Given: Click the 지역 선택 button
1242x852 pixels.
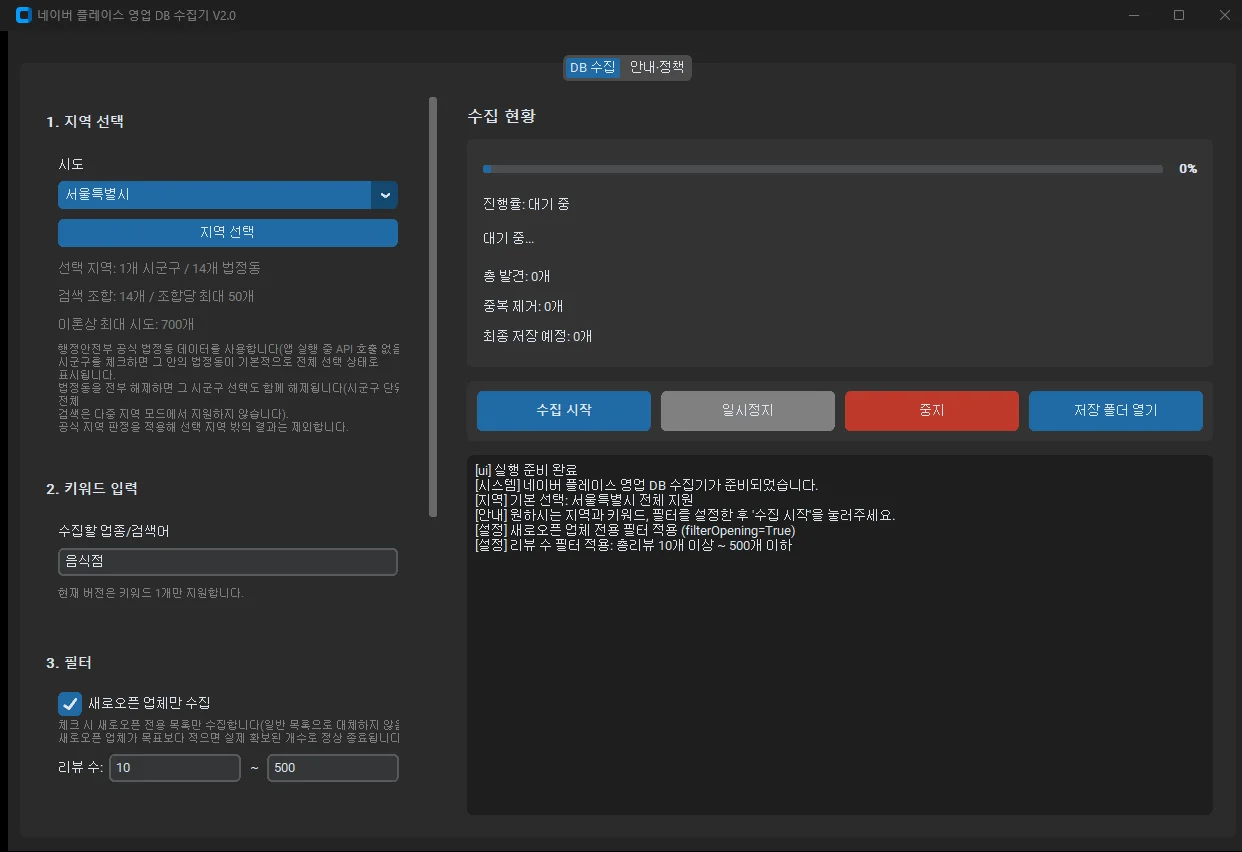Looking at the screenshot, I should click(228, 232).
